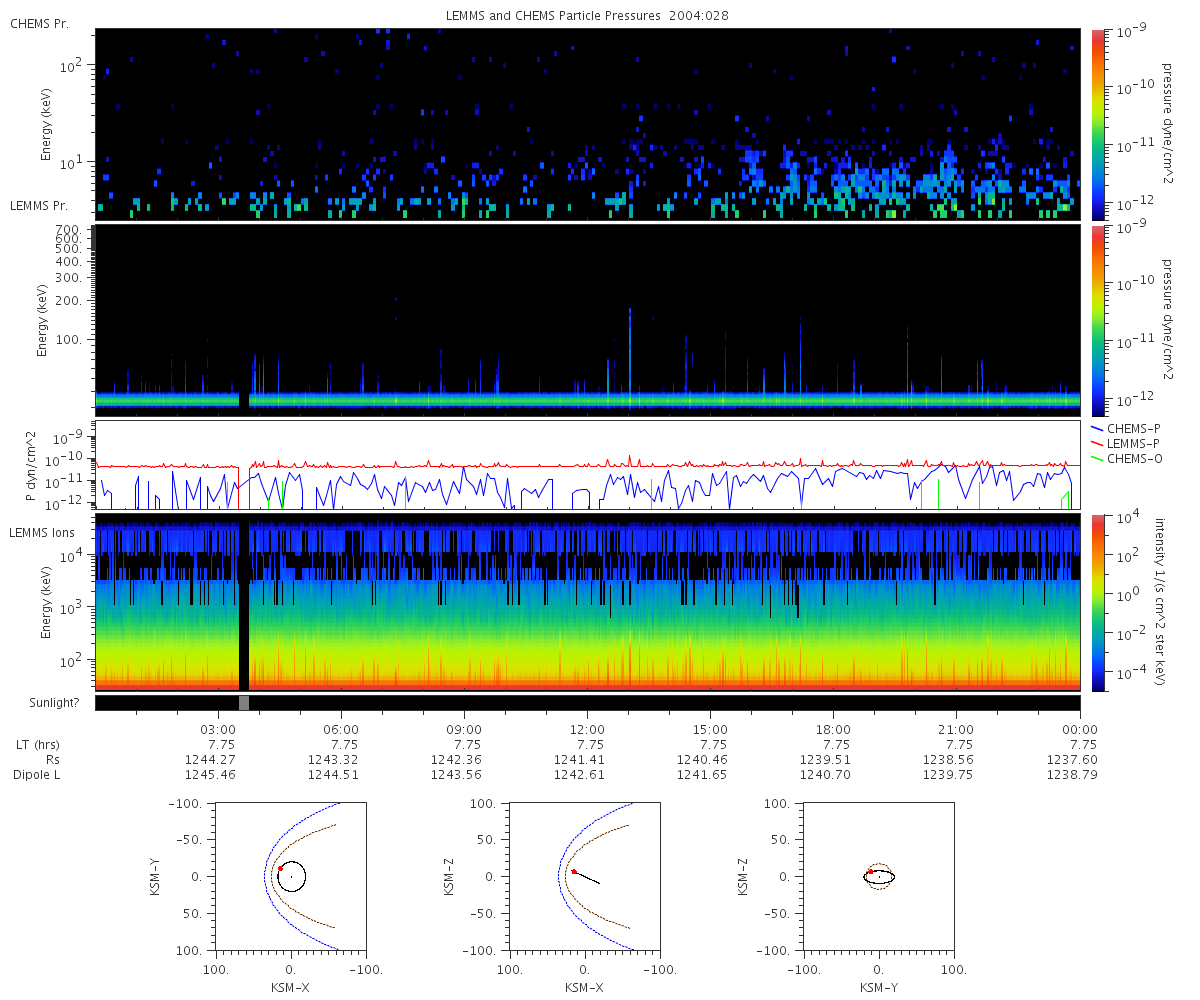
Task: Click the Dipole L row label
Action: [40, 775]
